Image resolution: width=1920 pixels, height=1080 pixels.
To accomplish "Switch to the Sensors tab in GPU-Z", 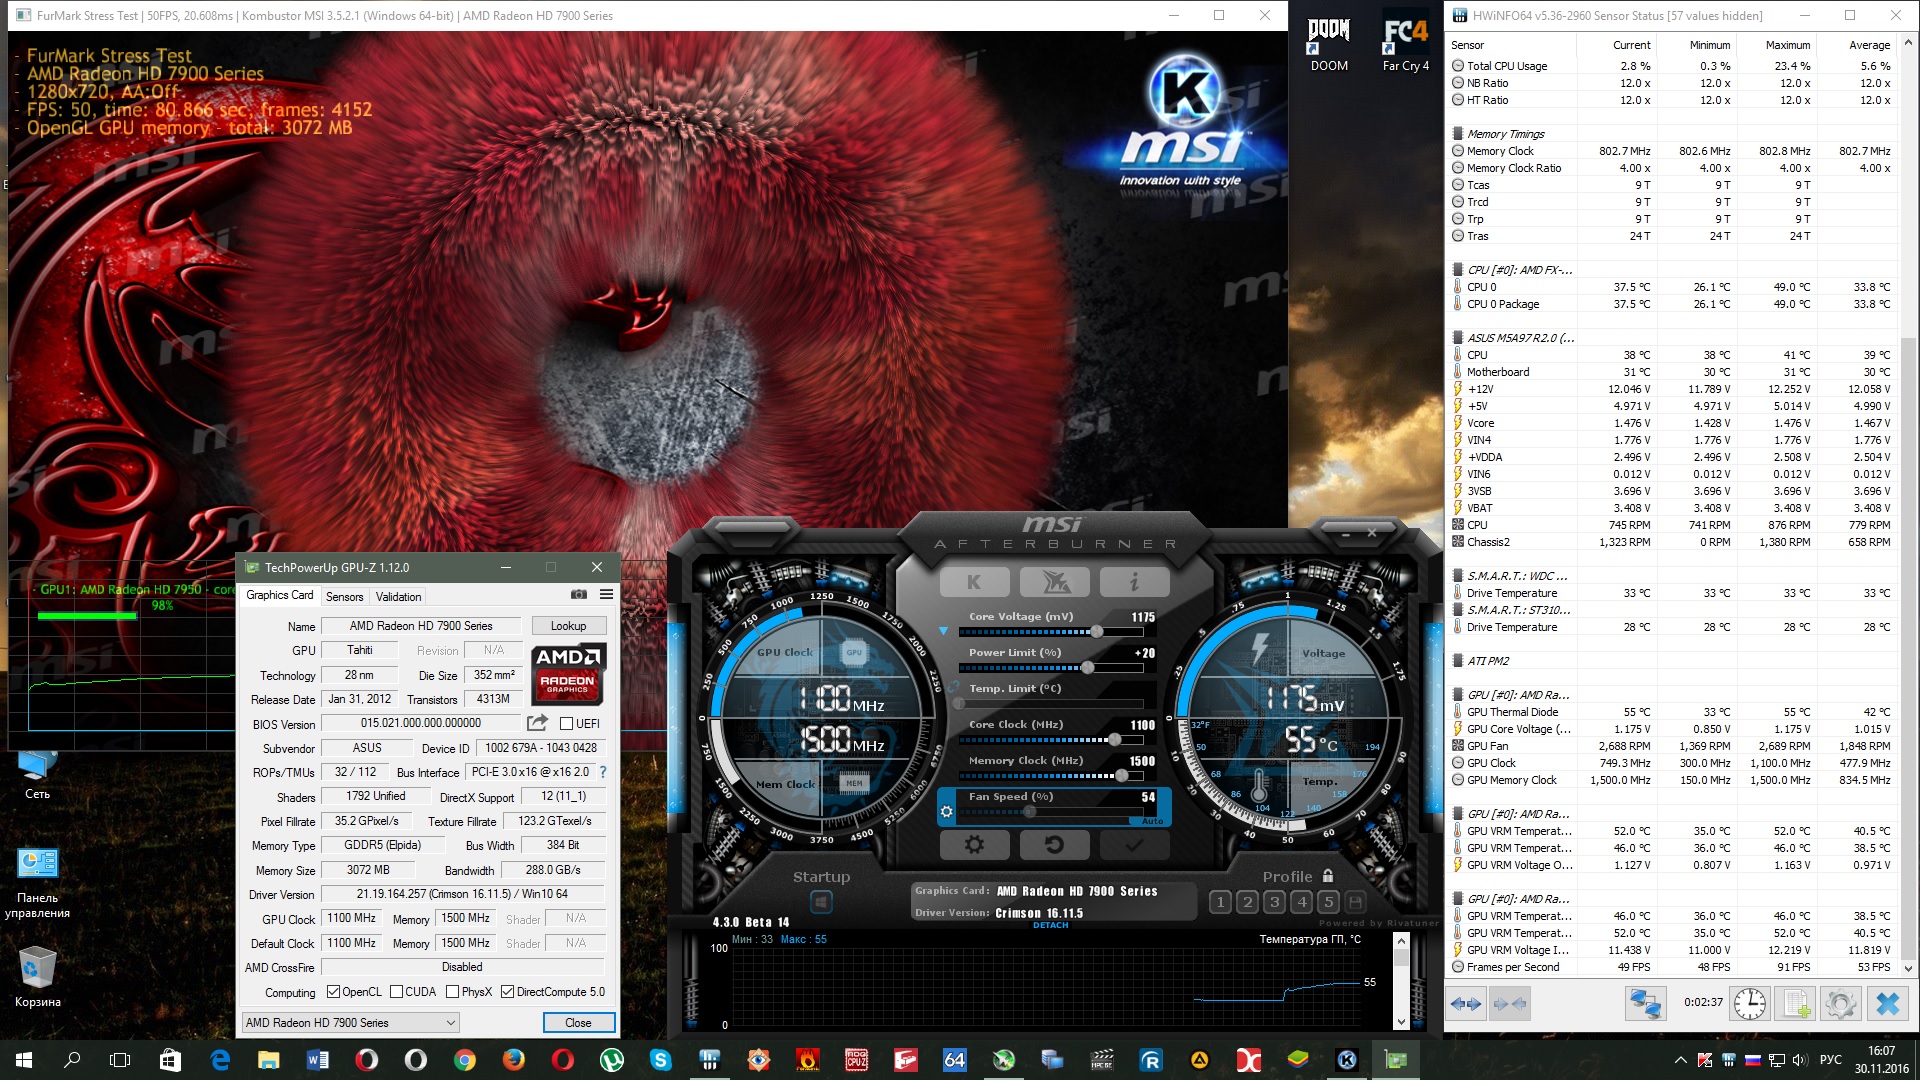I will click(x=344, y=597).
